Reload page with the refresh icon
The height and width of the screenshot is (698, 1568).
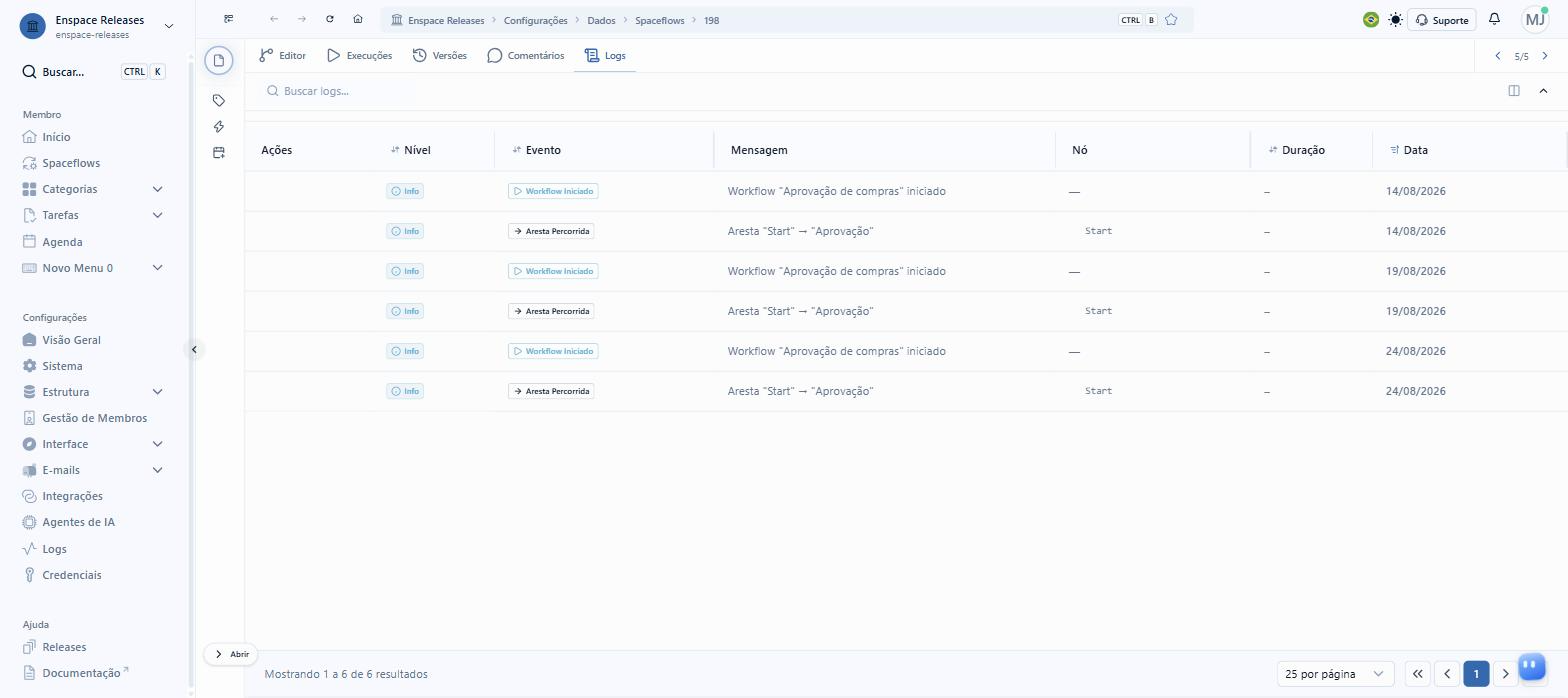point(330,19)
